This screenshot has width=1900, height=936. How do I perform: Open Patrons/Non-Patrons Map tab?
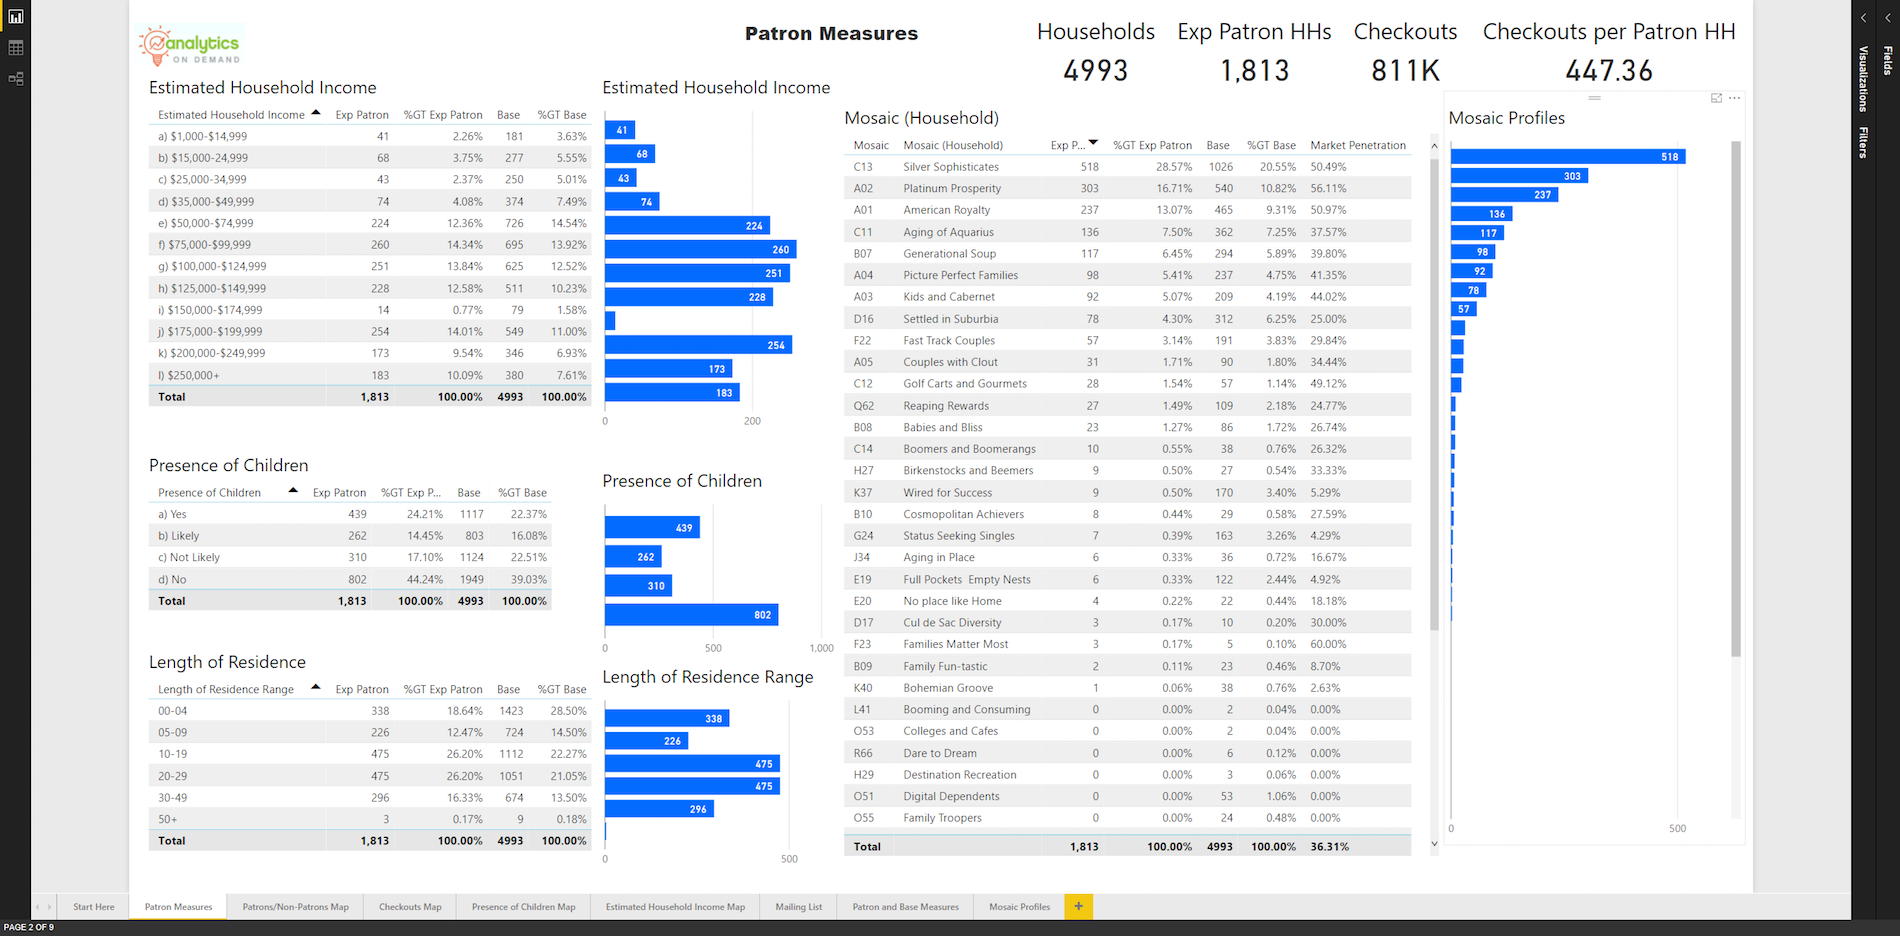click(x=296, y=907)
